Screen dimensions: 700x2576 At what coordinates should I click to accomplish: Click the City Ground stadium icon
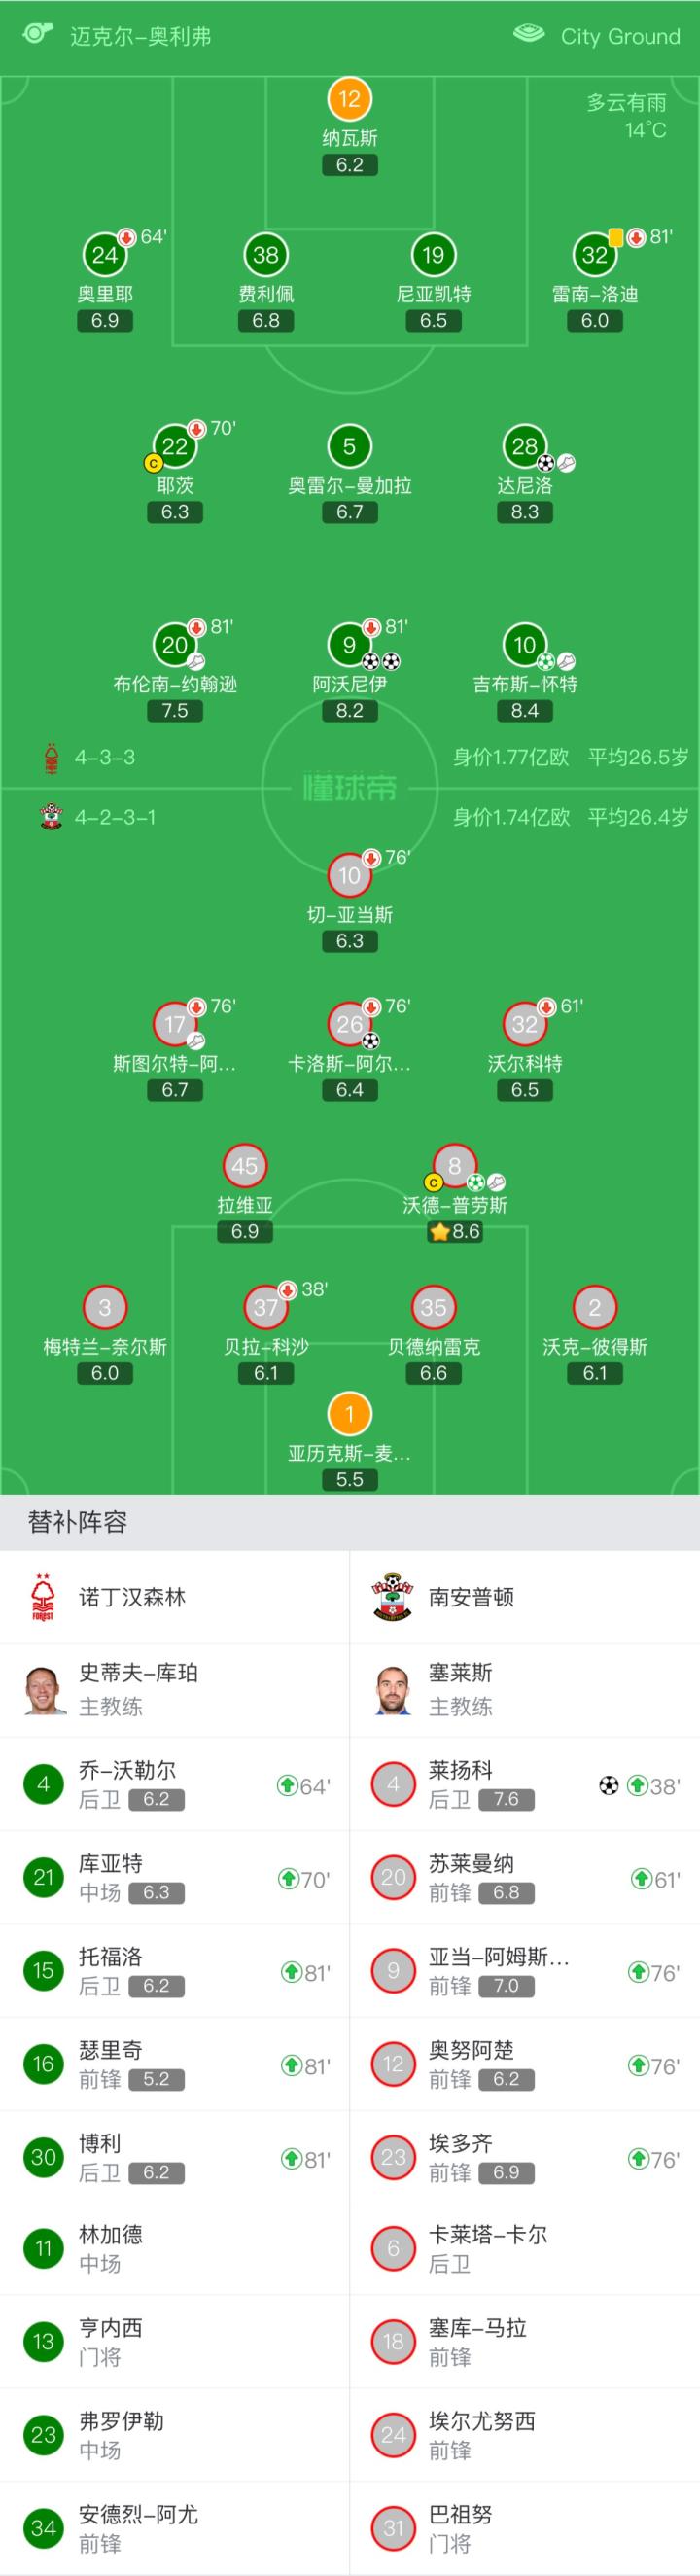pyautogui.click(x=528, y=34)
